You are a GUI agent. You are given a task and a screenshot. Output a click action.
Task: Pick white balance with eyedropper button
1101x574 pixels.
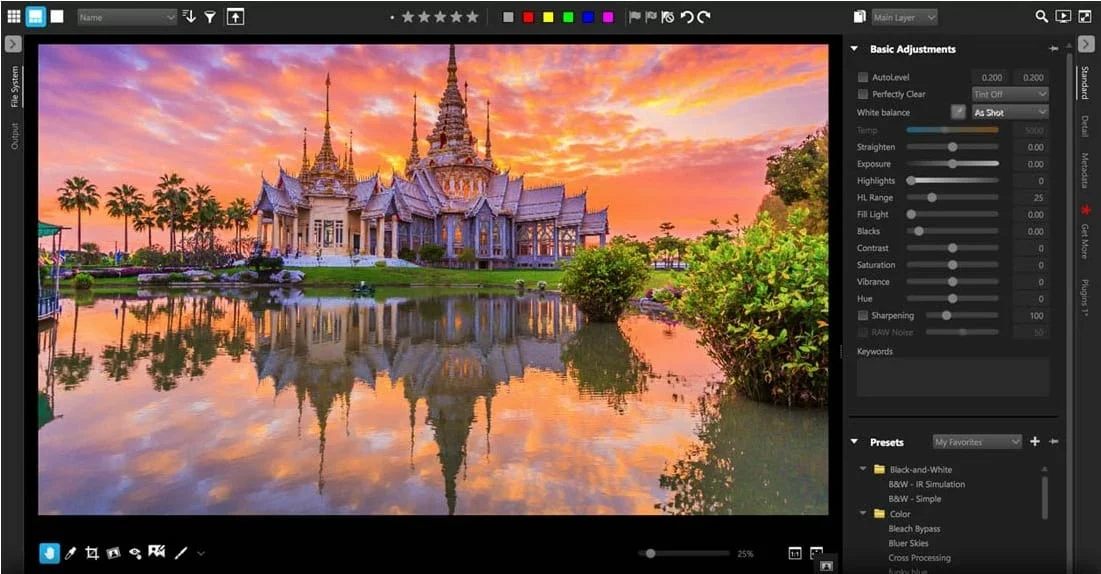(958, 112)
